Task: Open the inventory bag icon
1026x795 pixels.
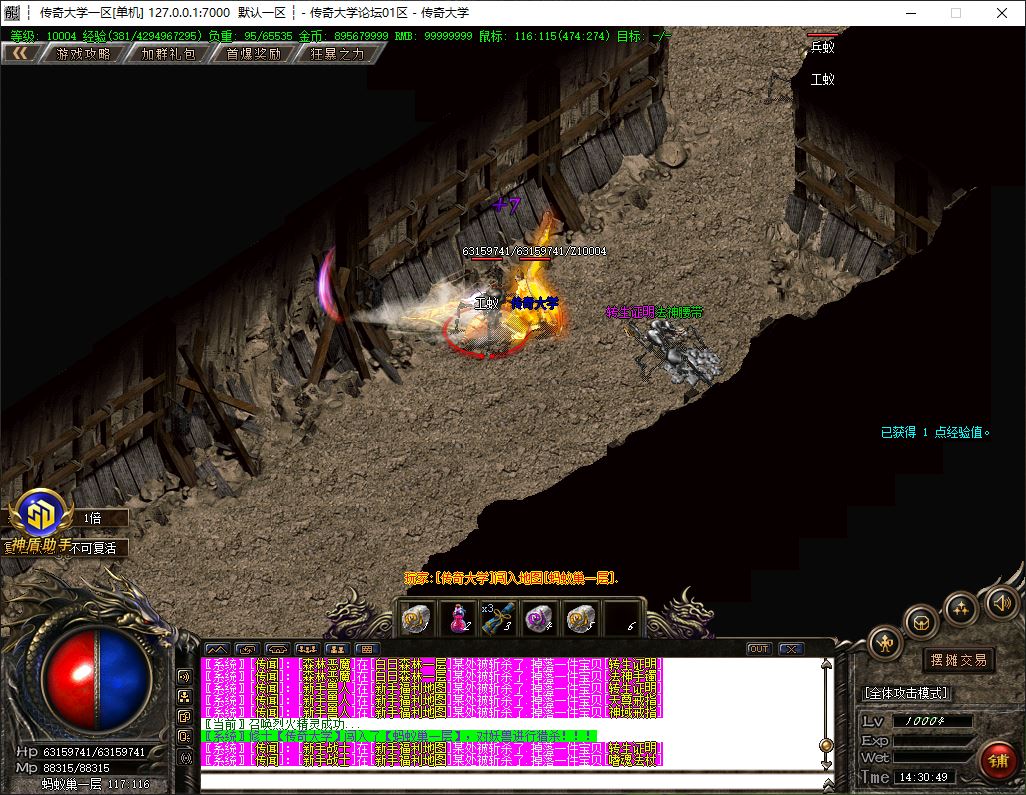Action: point(921,622)
